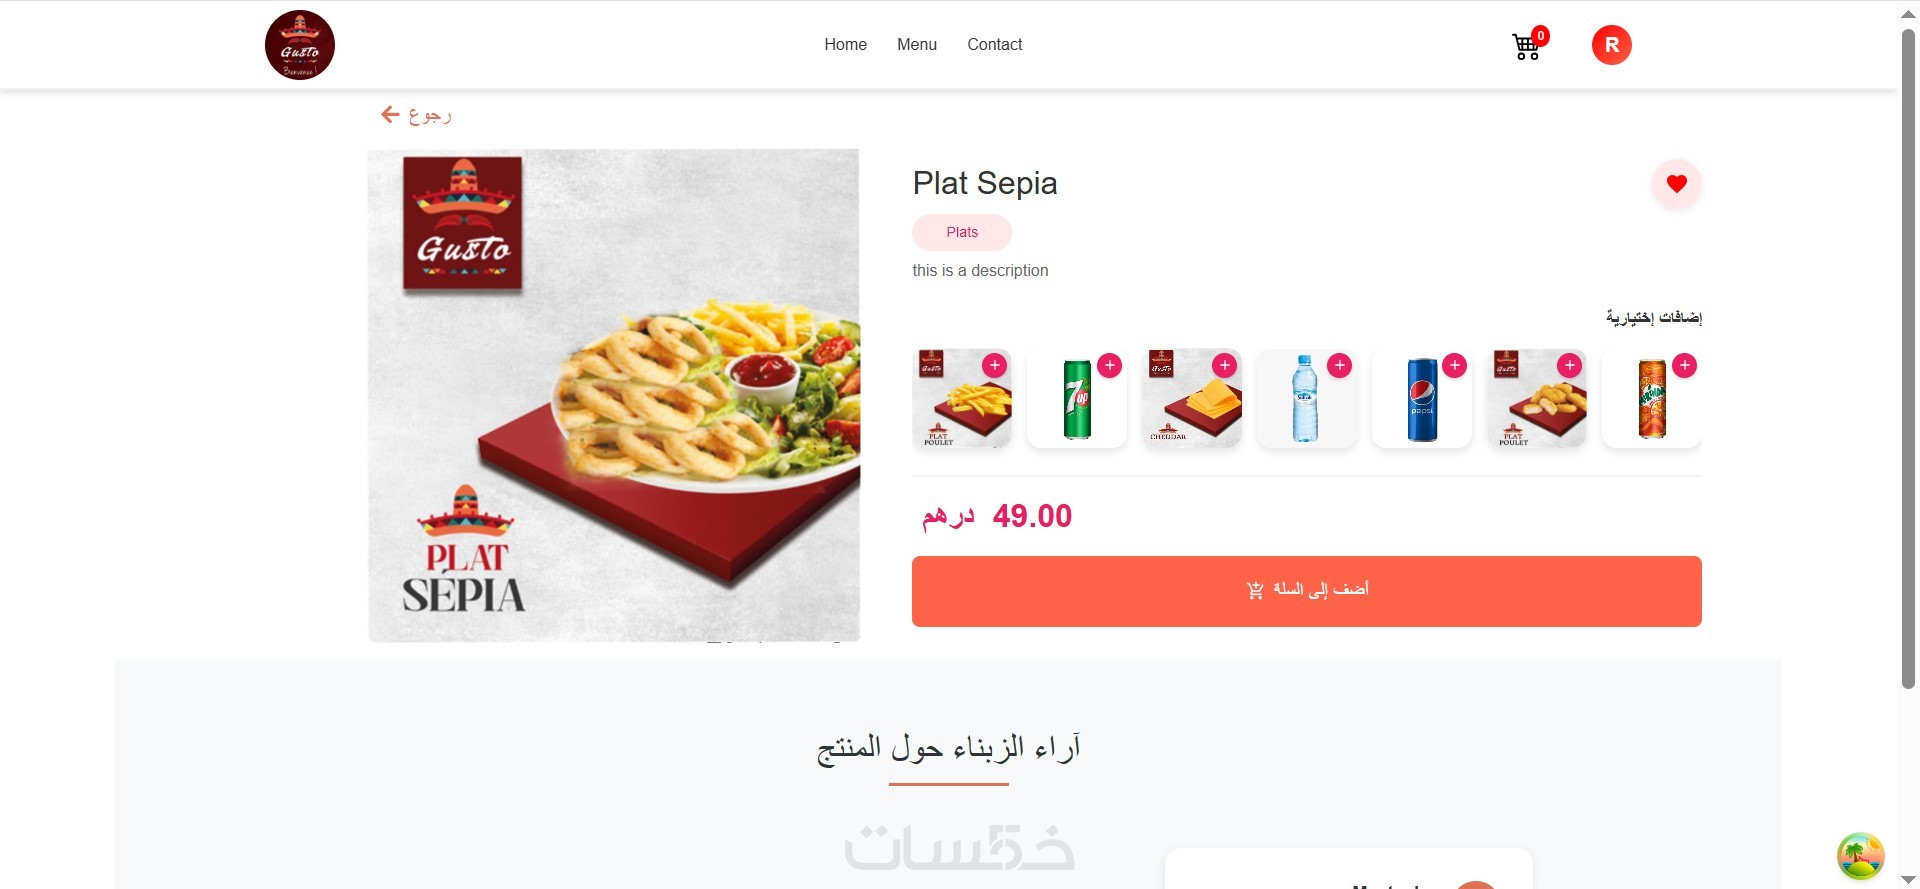Click the page vertical scrollbar
The height and width of the screenshot is (889, 1920).
1907,358
